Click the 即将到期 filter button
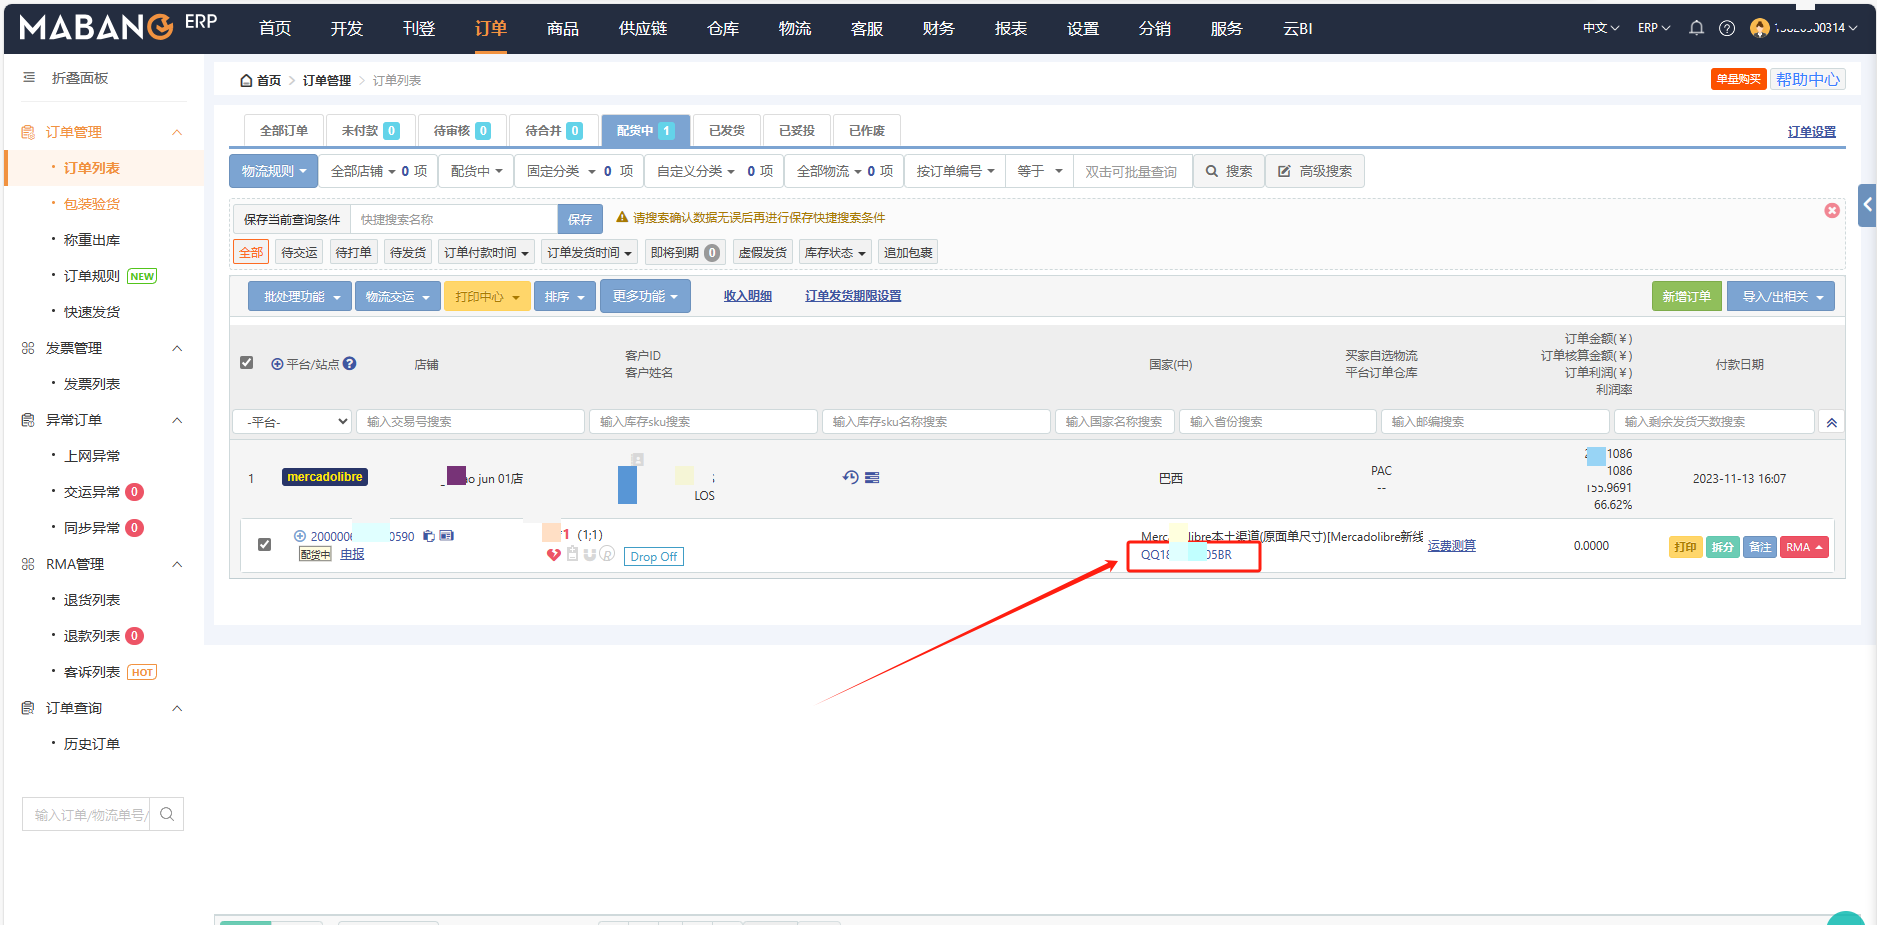The height and width of the screenshot is (925, 1877). (685, 253)
